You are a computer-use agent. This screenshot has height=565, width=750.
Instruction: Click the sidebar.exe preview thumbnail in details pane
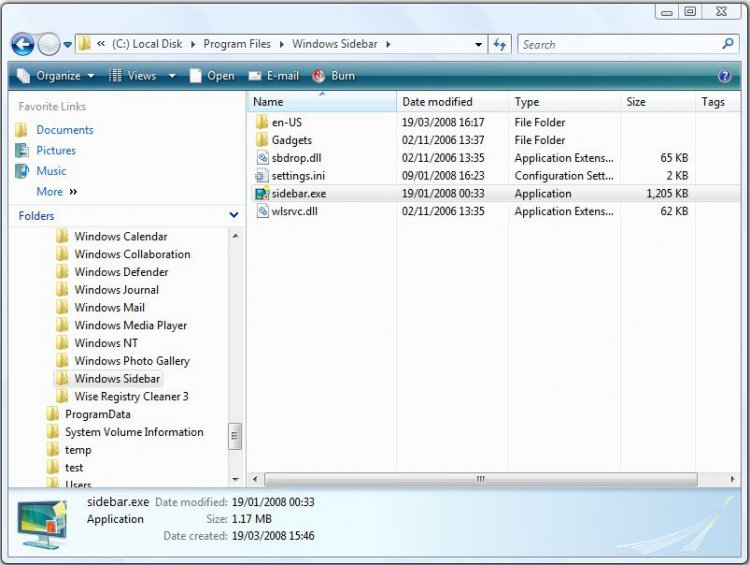[42, 524]
